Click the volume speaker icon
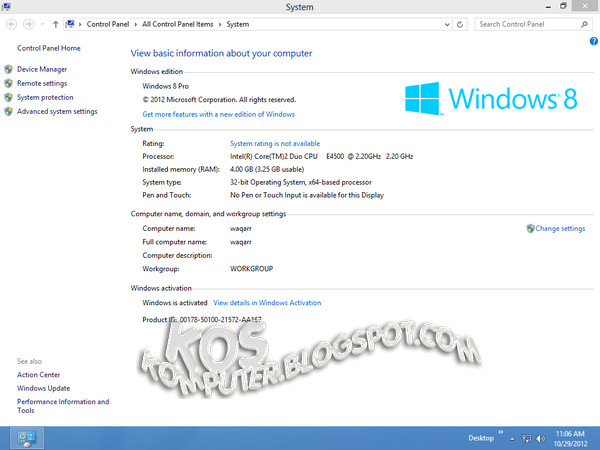The width and height of the screenshot is (600, 450). pyautogui.click(x=540, y=439)
